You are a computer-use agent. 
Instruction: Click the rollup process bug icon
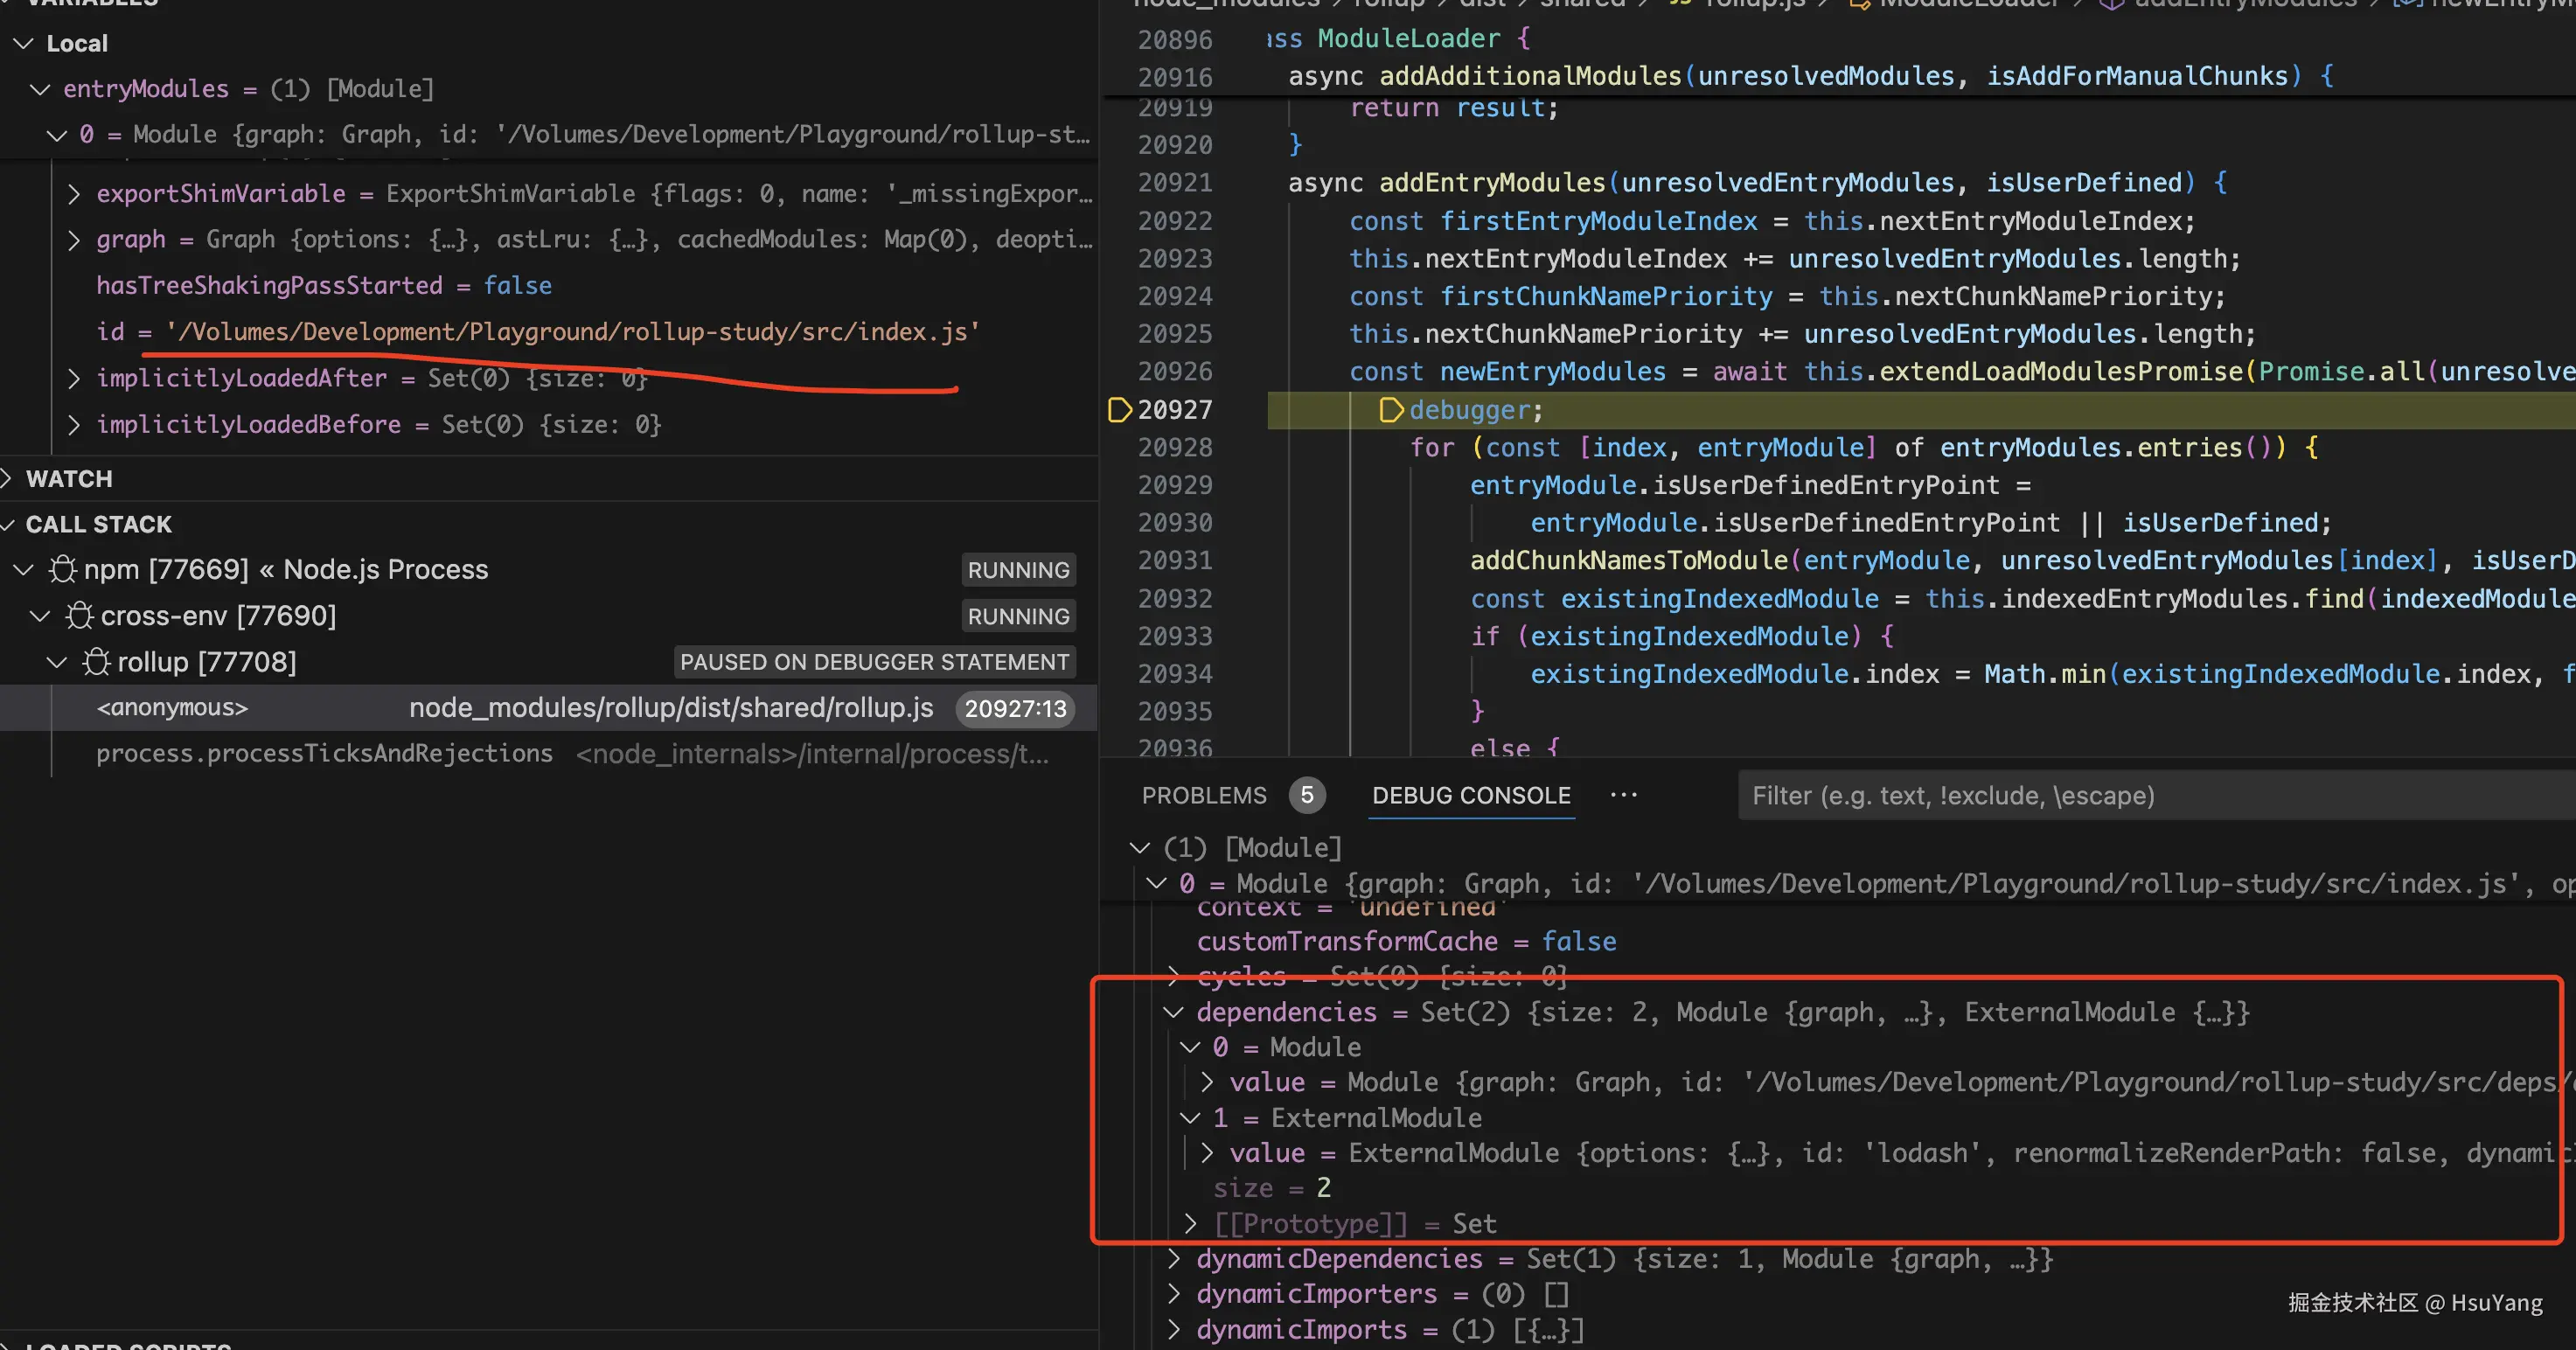[x=97, y=661]
